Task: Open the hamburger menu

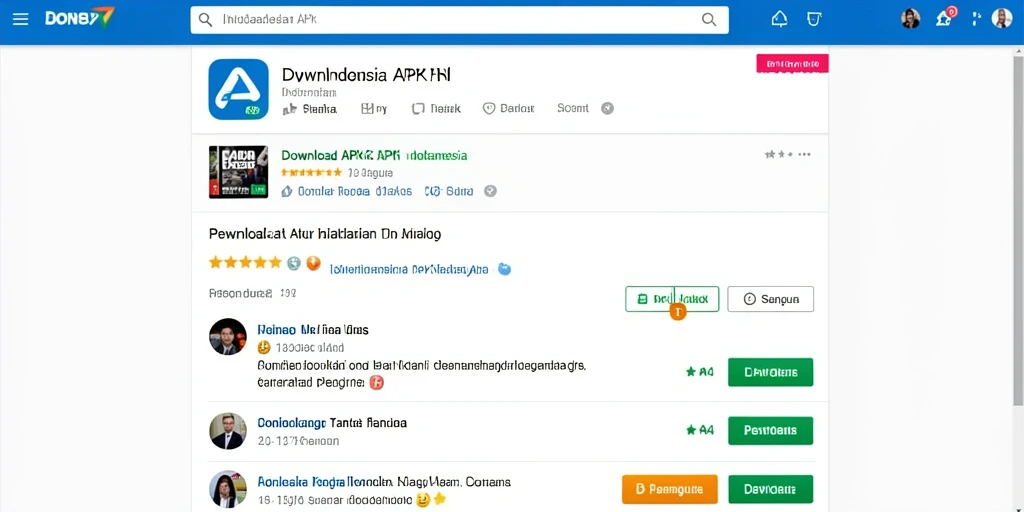Action: point(20,19)
